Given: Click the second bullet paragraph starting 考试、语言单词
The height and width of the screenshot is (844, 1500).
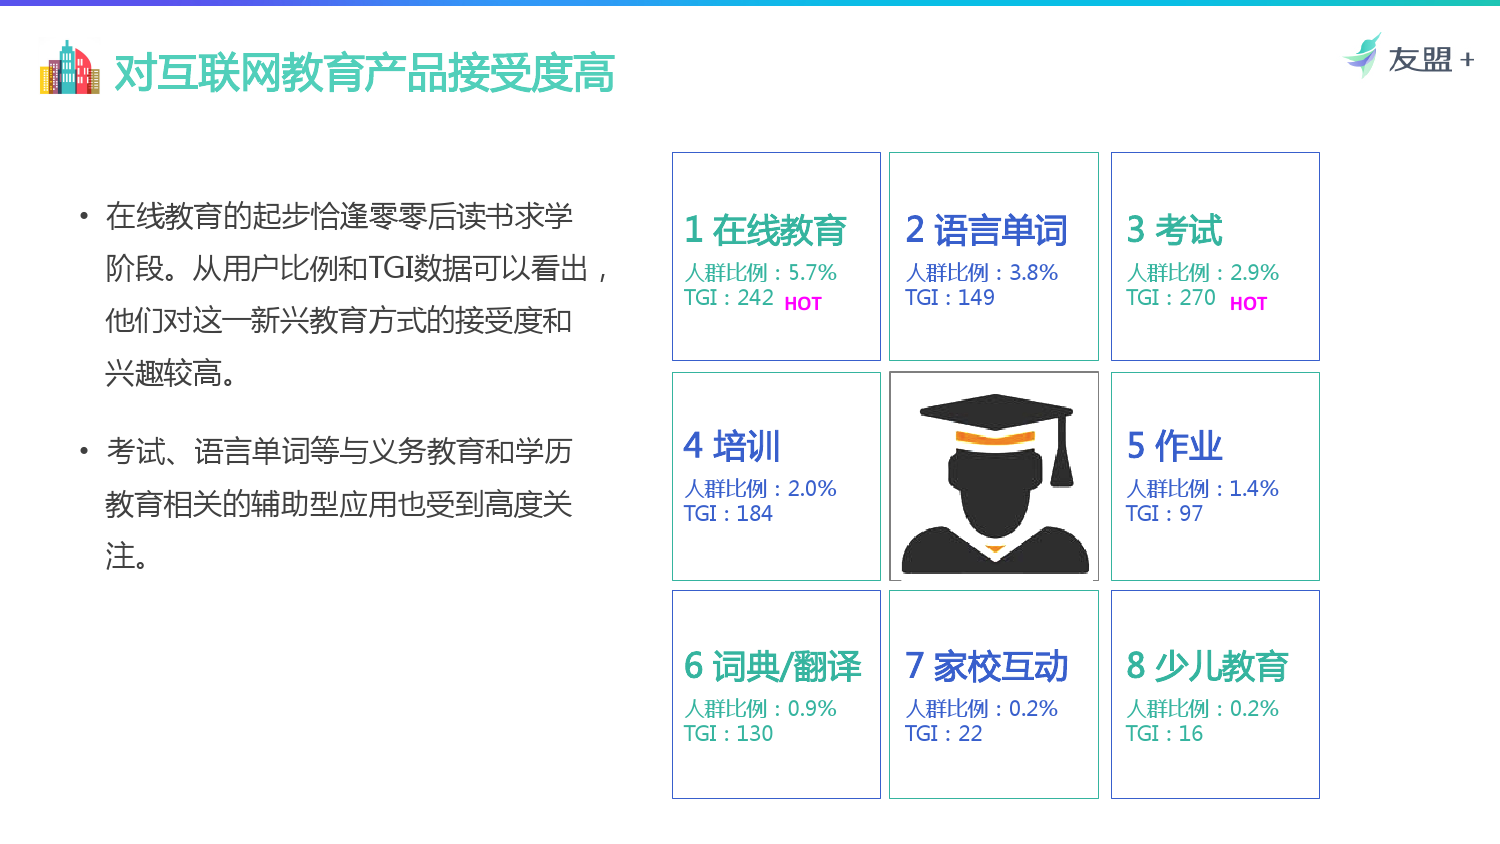Looking at the screenshot, I should click(x=338, y=503).
